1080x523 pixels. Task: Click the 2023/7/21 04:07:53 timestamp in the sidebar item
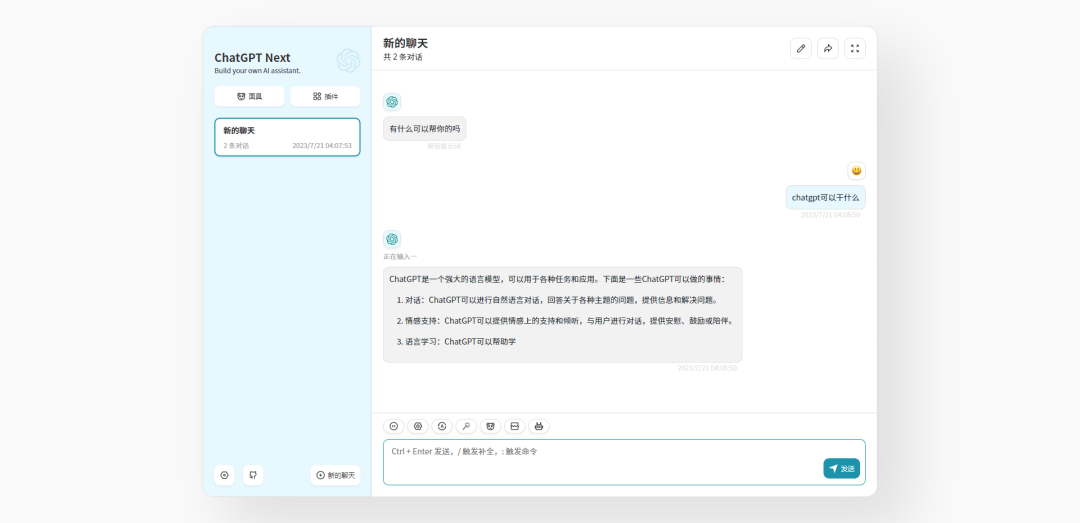(x=322, y=146)
